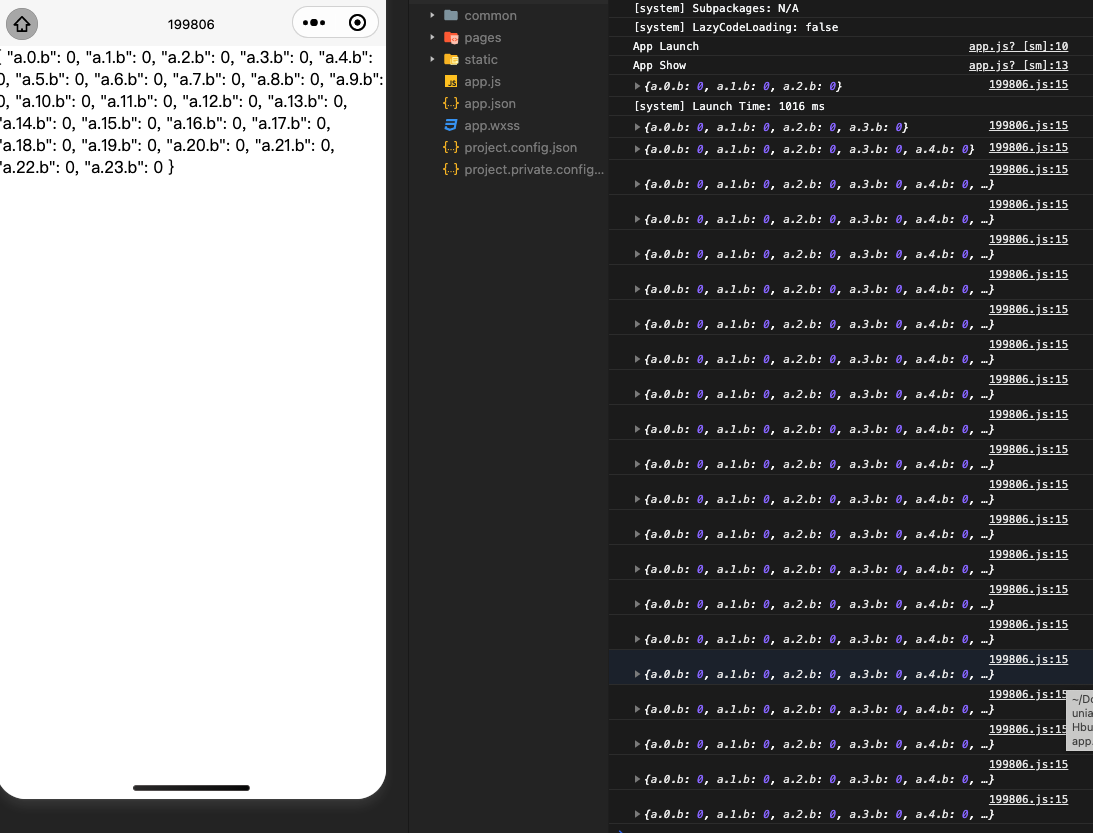
Task: Expand the static folder arrow
Action: point(432,59)
